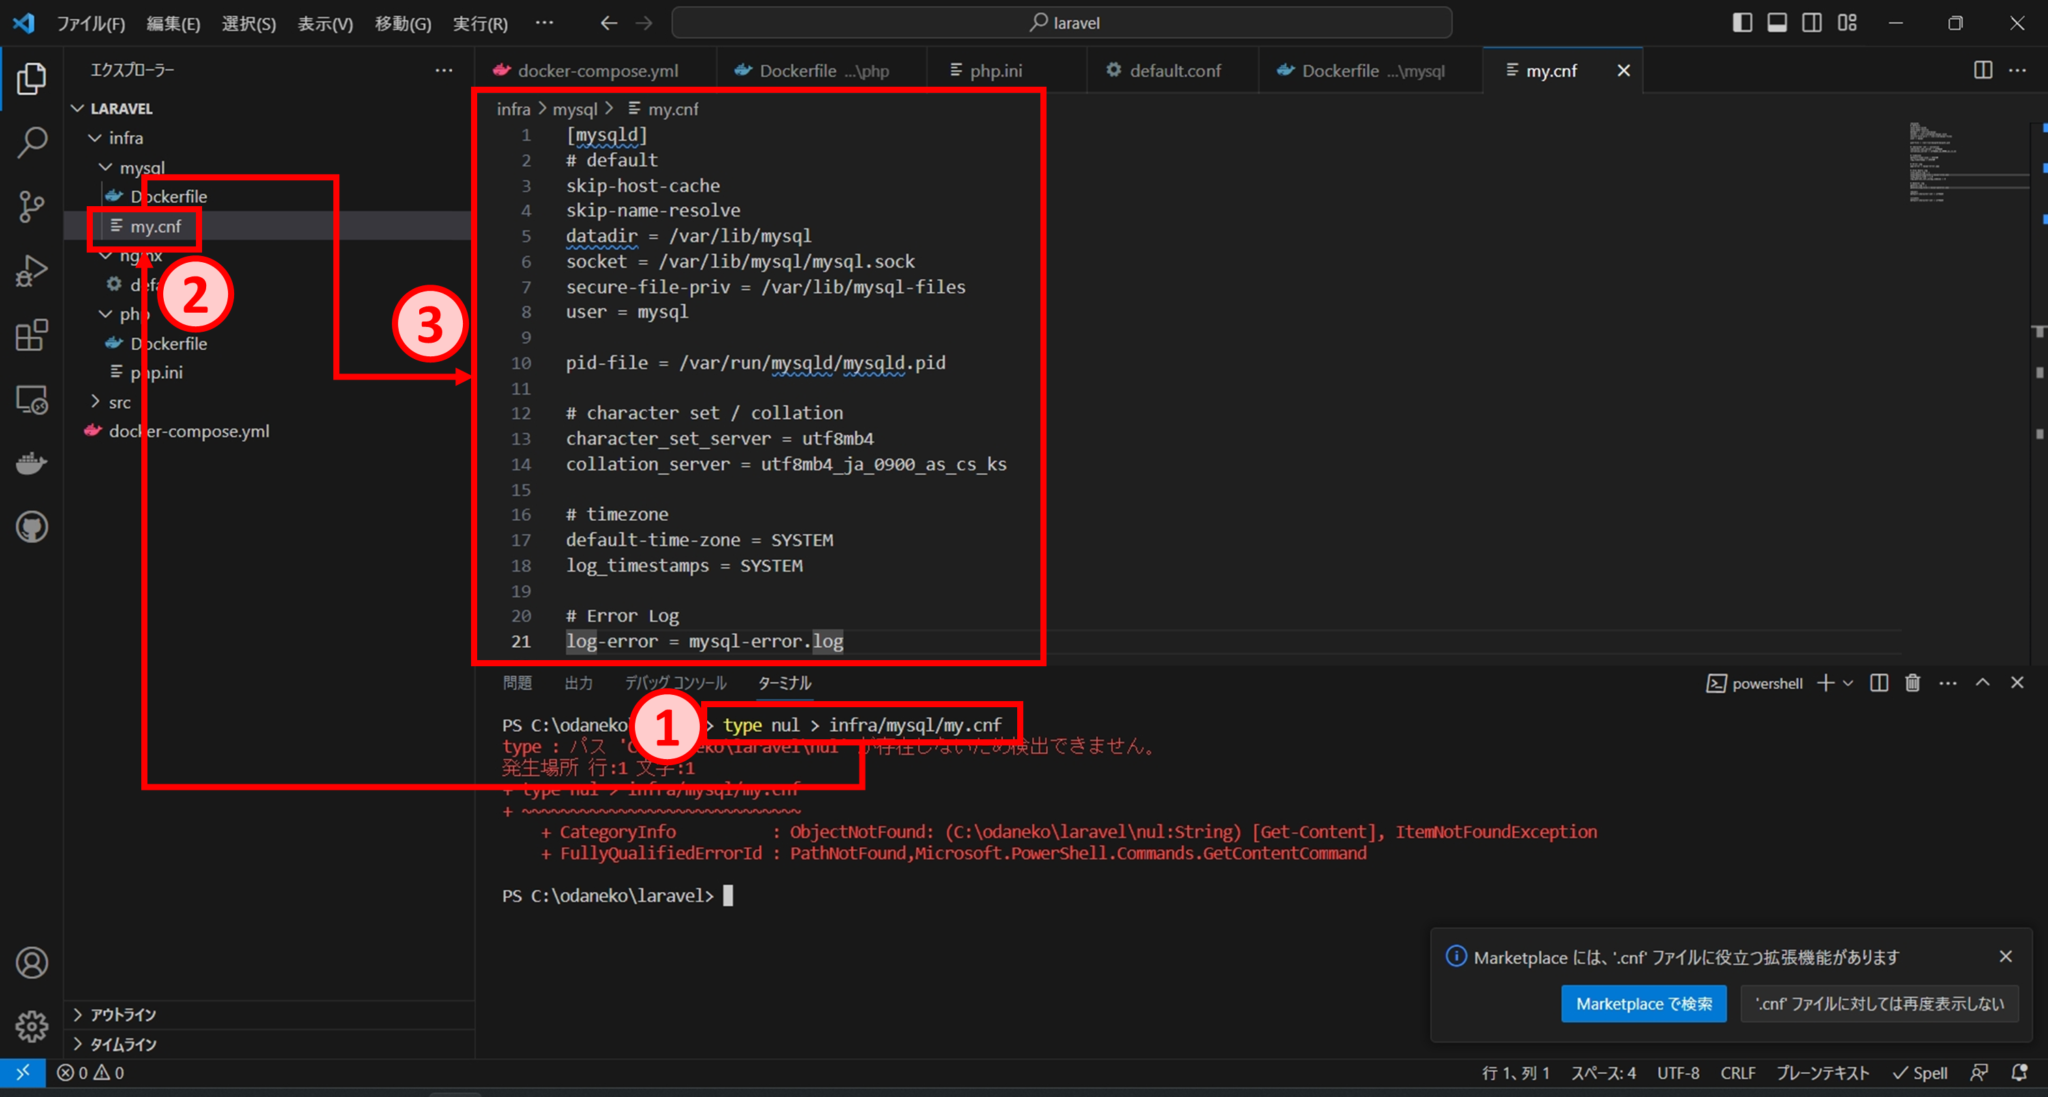Switch to the php.ini editor tab
The image size is (2048, 1097).
[996, 70]
